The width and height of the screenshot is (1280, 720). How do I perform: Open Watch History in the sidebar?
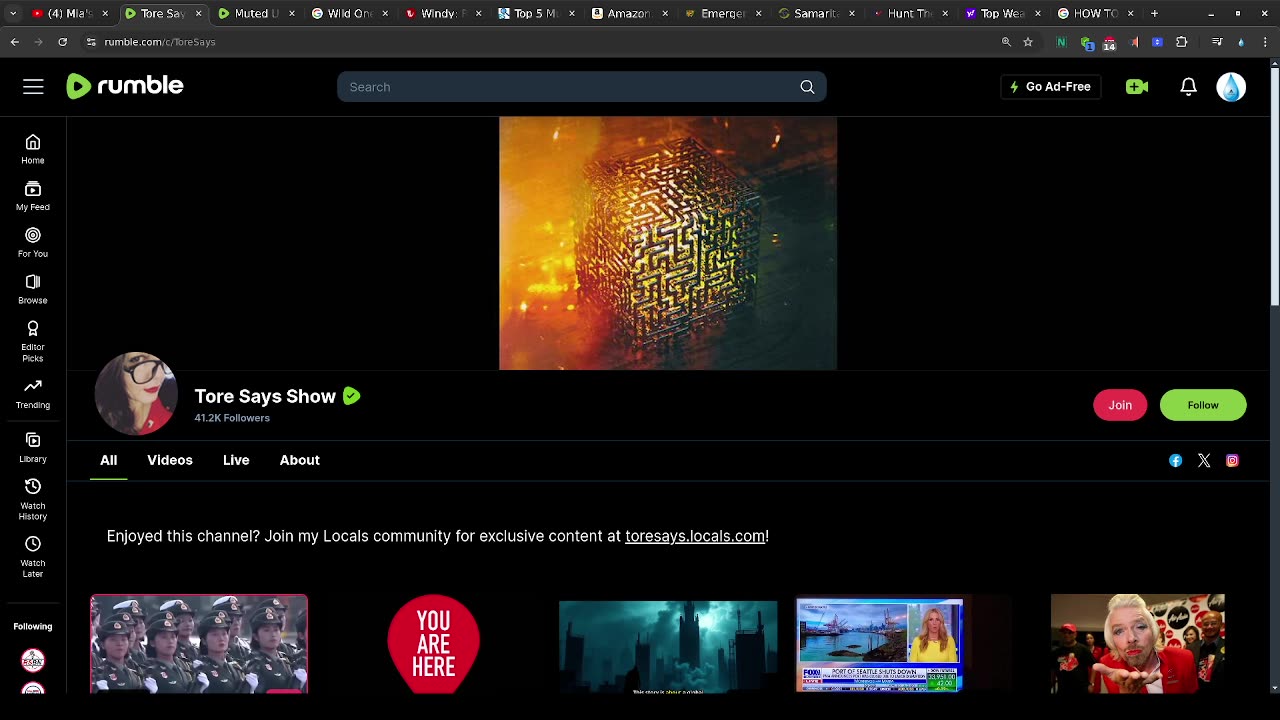(33, 499)
